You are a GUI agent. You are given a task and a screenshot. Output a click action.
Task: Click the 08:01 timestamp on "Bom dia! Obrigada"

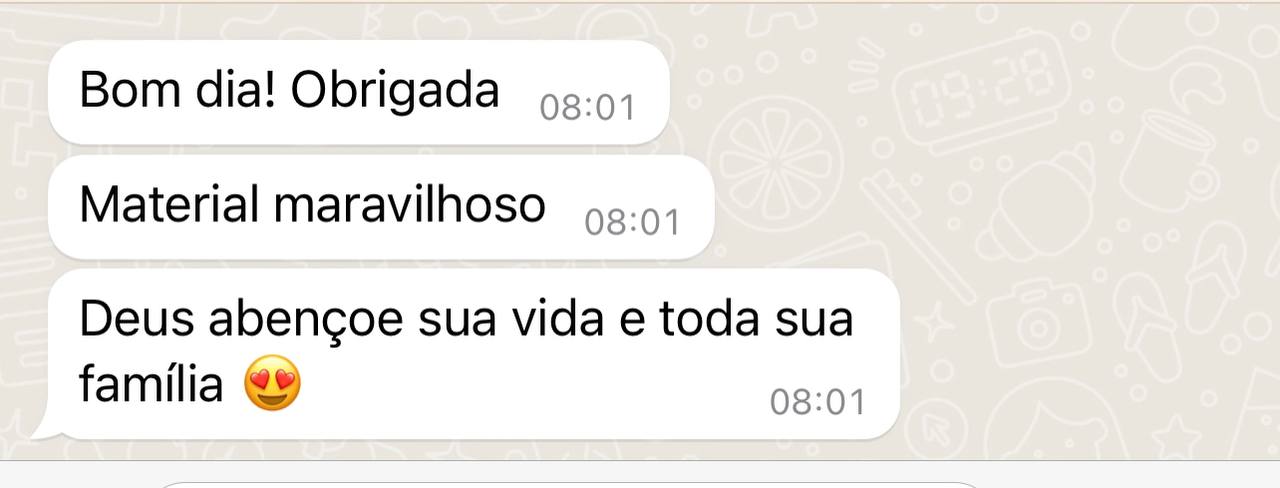[587, 107]
